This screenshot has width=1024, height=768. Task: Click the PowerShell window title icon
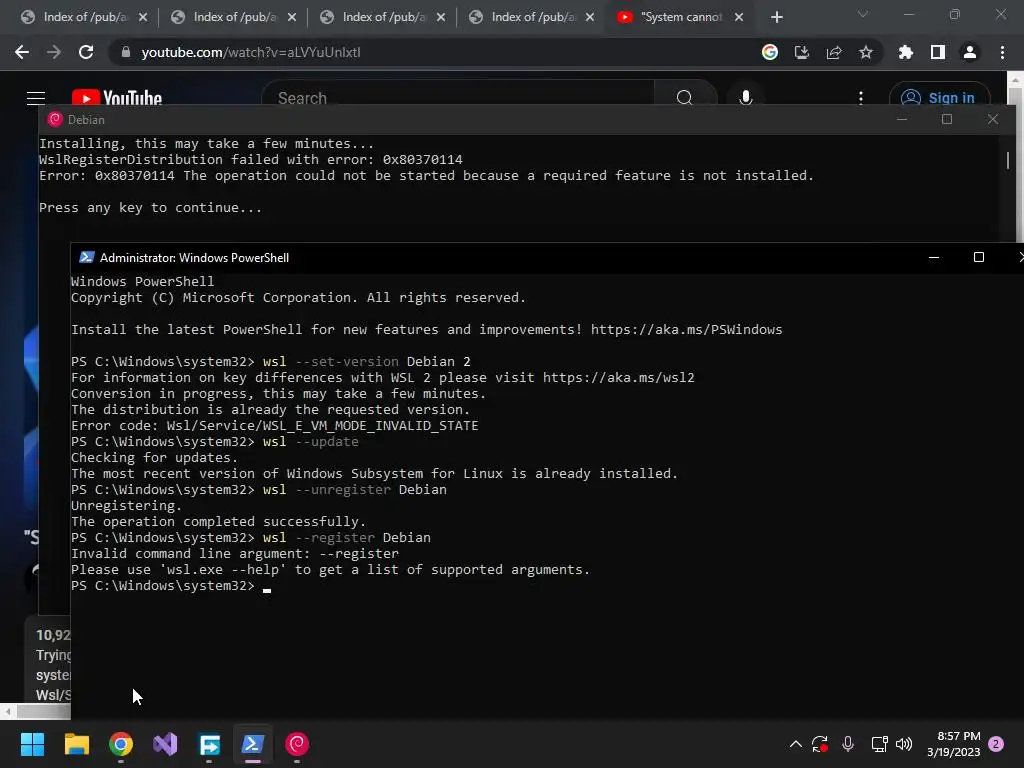(x=86, y=257)
